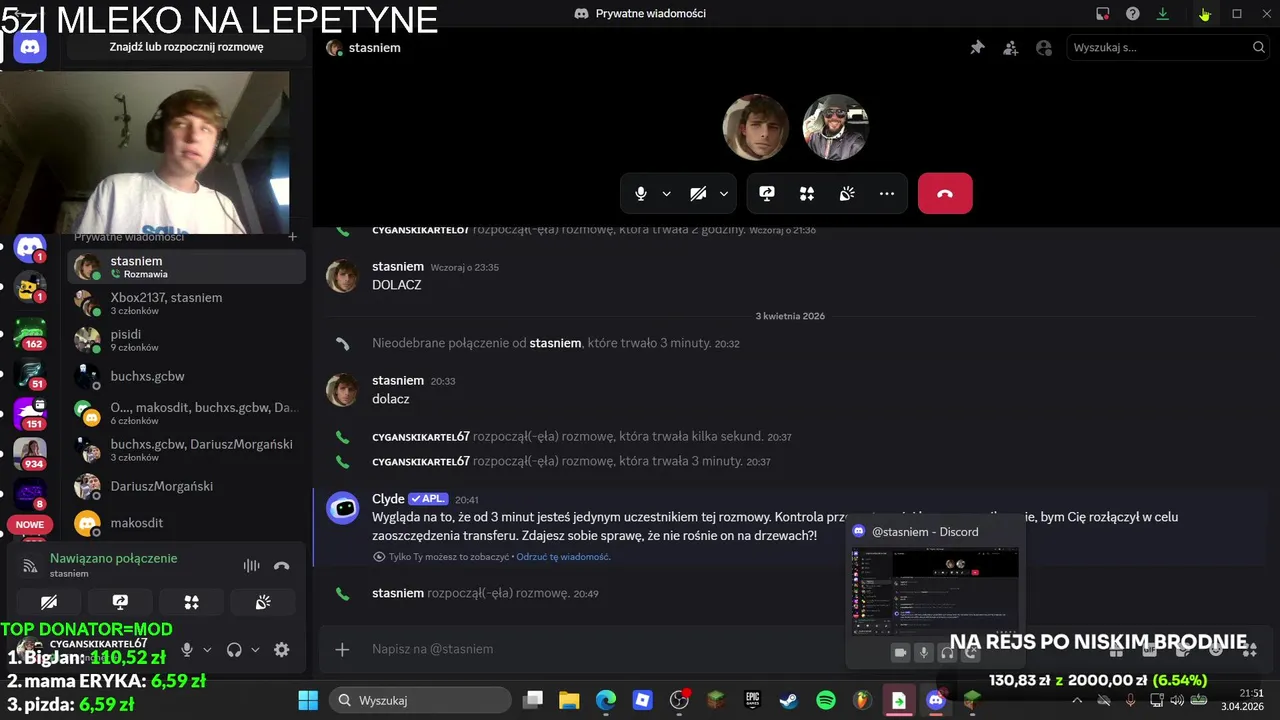Open soundboard from voice connection panel
The width and height of the screenshot is (1280, 720).
pyautogui.click(x=263, y=602)
